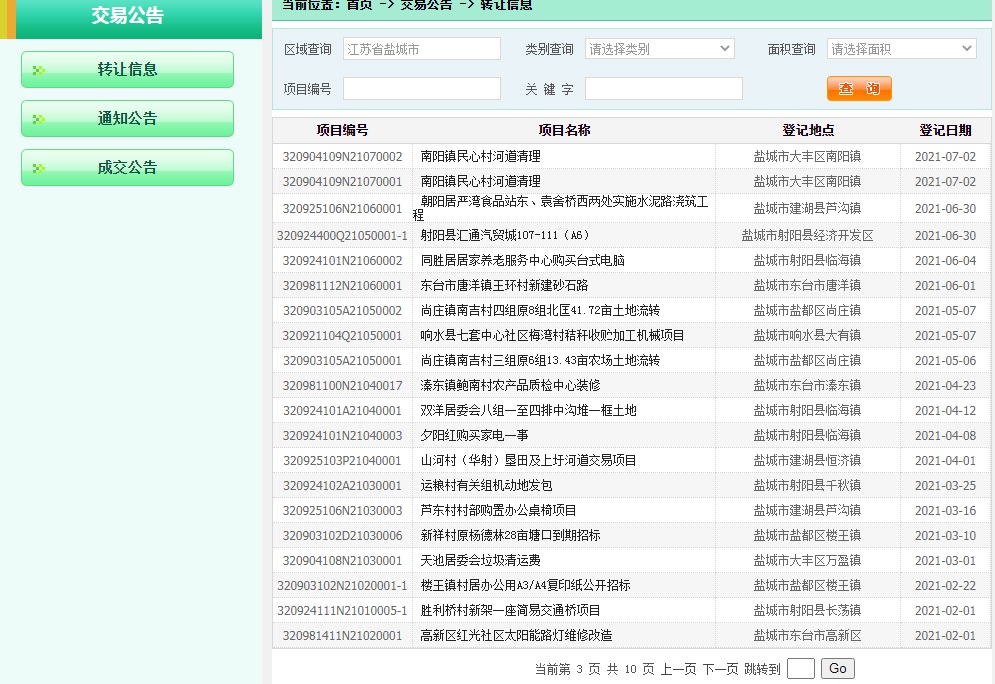Click the arrow icon beside 通知公告
This screenshot has width=995, height=684.
click(x=40, y=119)
